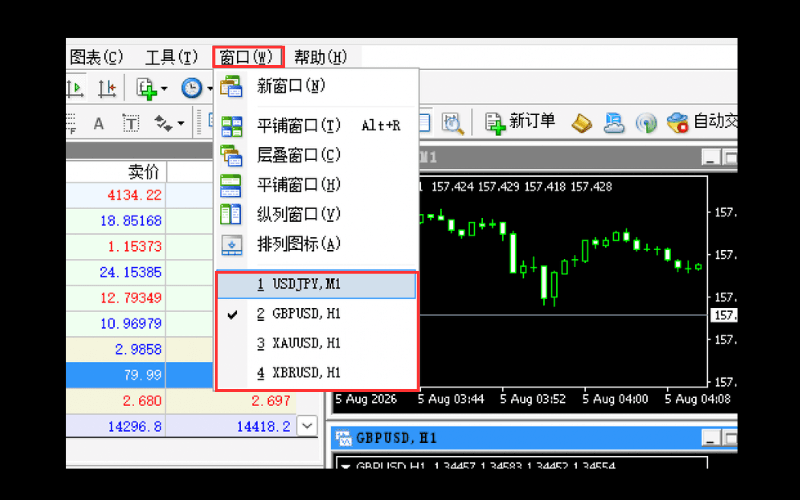Click the market watch scroll down arrow
Image resolution: width=800 pixels, height=500 pixels.
[307, 426]
